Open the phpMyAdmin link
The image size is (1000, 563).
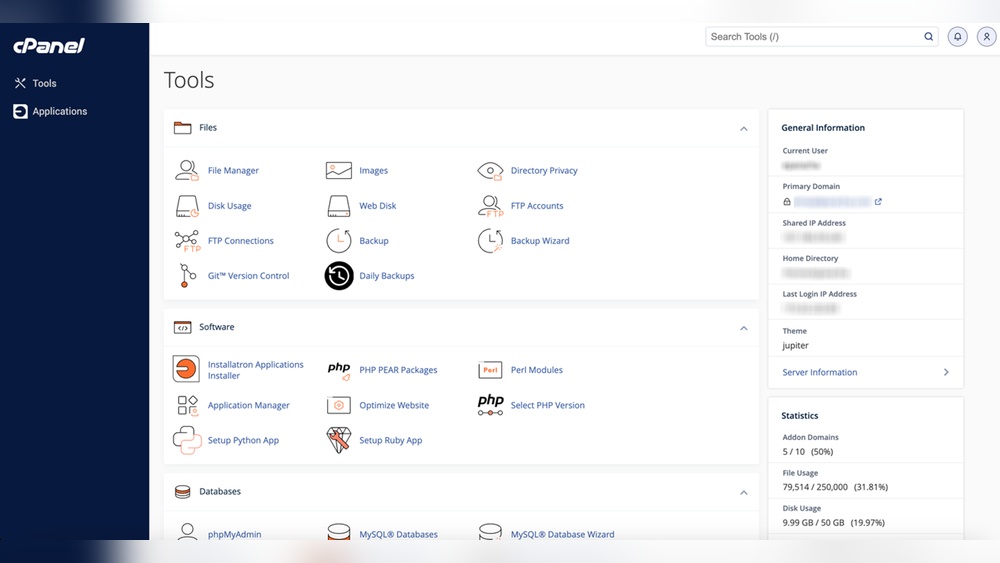point(234,534)
